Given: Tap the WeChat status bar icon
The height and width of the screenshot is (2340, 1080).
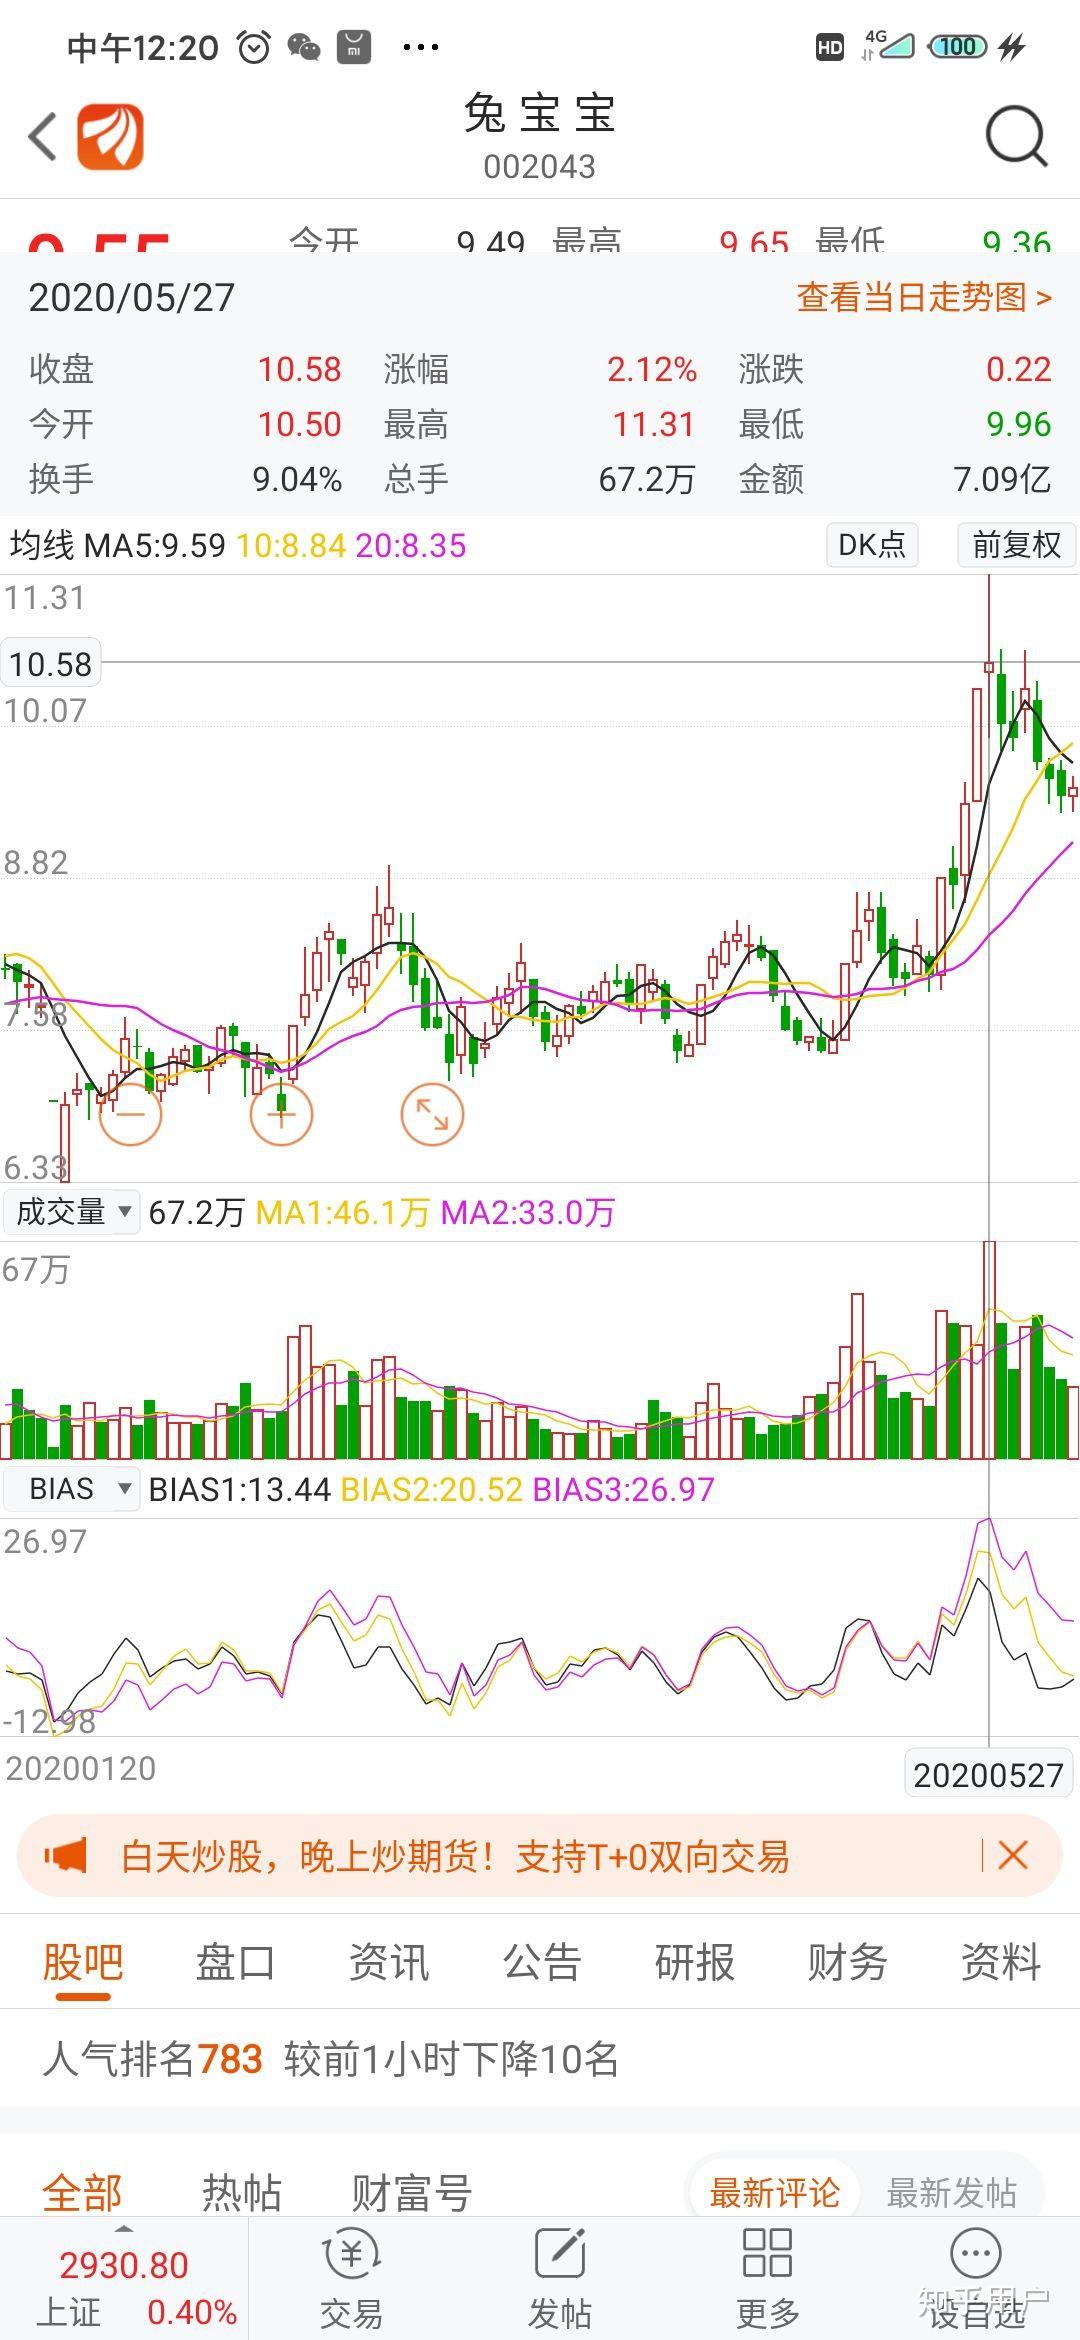Looking at the screenshot, I should [x=304, y=46].
